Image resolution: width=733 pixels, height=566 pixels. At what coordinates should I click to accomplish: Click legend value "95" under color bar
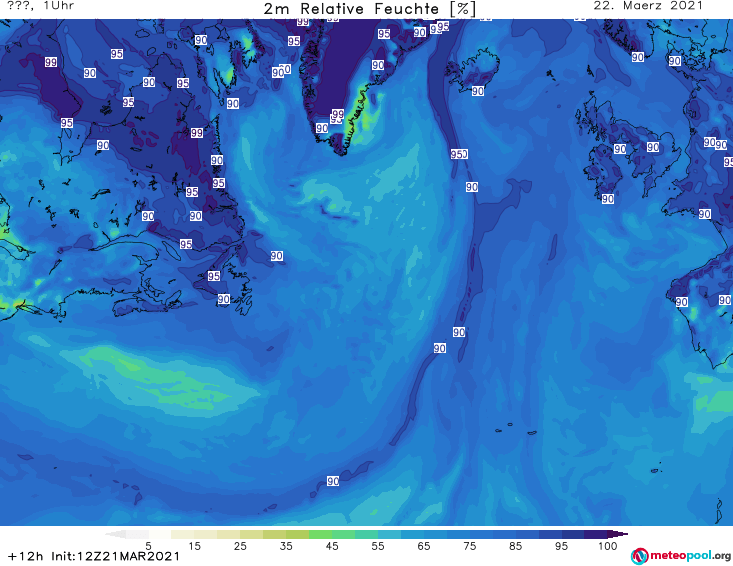(x=561, y=546)
